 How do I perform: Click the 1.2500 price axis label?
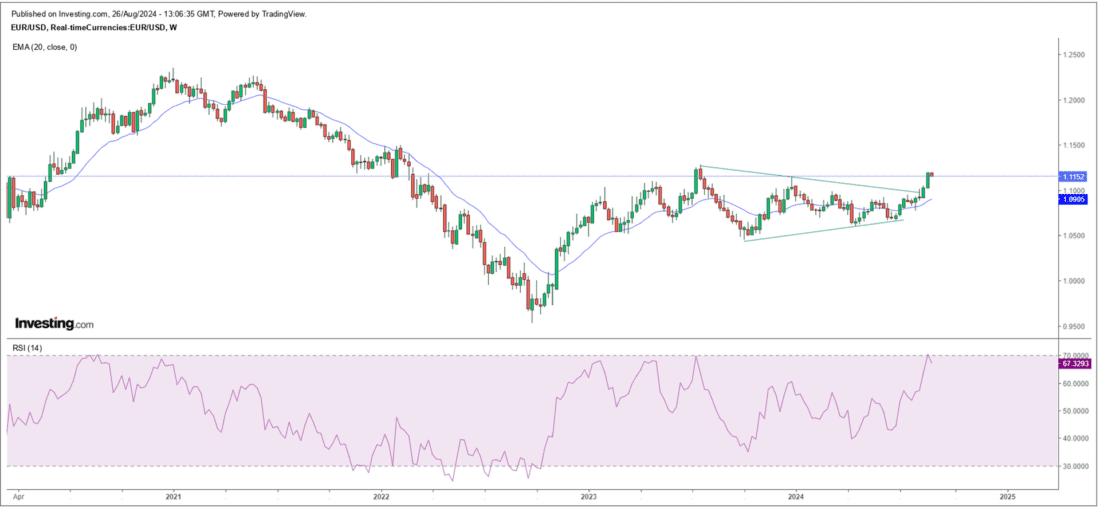[1075, 55]
